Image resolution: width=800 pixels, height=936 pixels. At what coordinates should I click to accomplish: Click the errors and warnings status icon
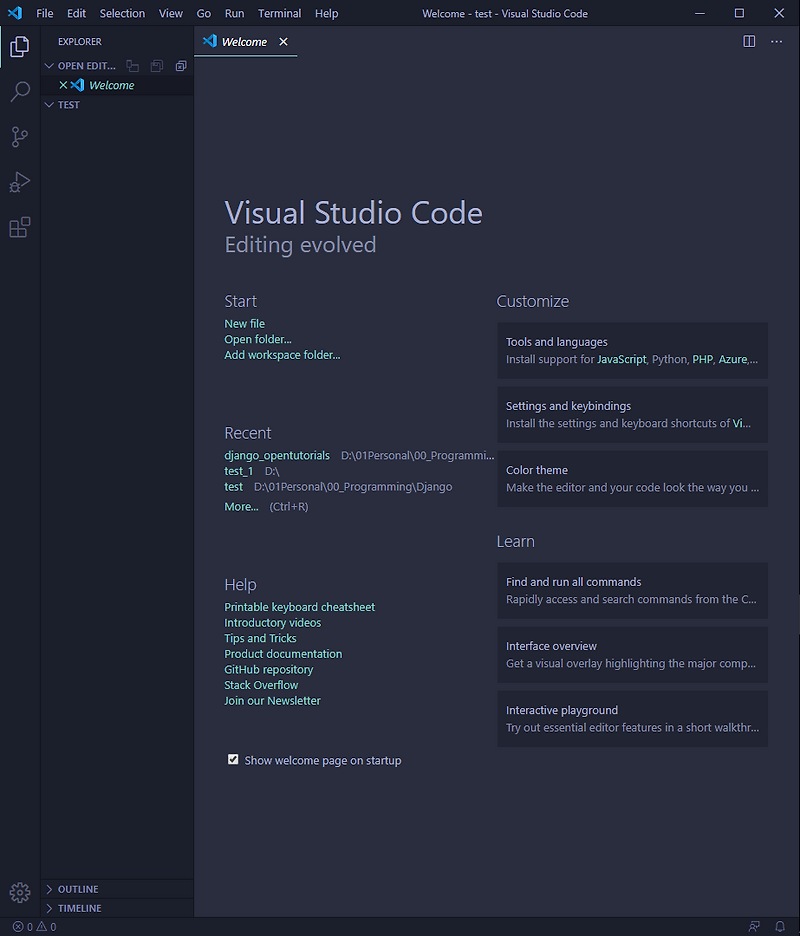click(x=30, y=926)
